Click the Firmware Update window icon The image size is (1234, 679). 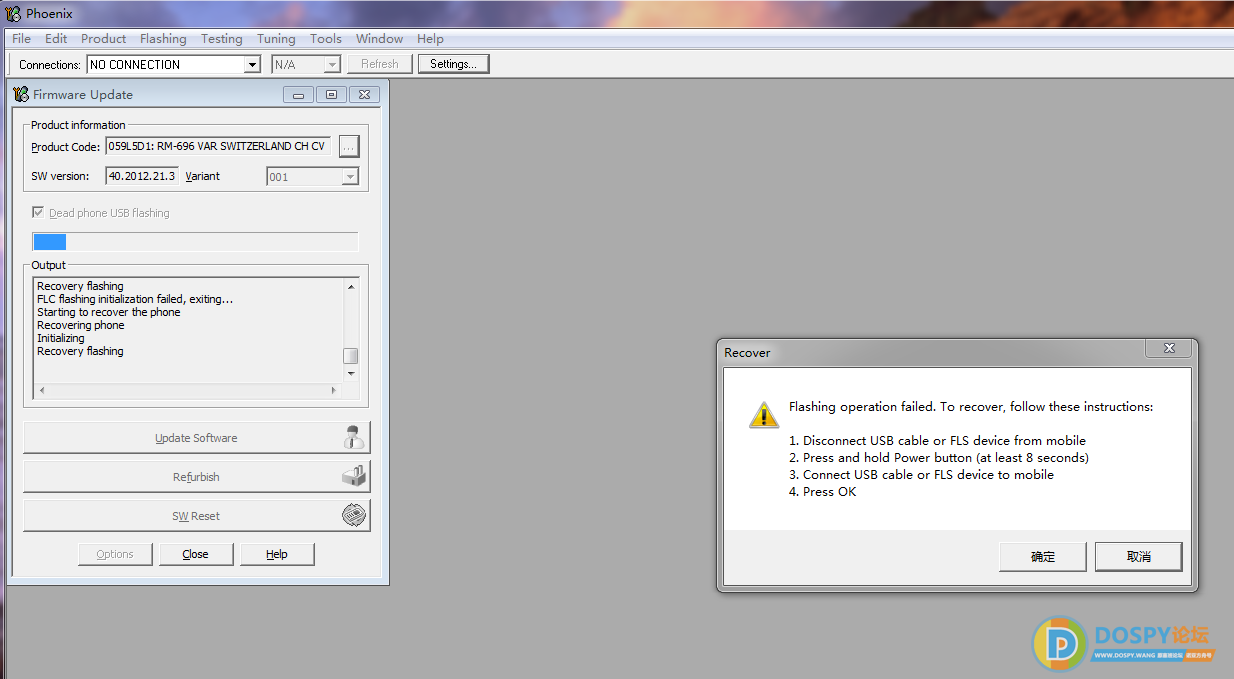[21, 94]
